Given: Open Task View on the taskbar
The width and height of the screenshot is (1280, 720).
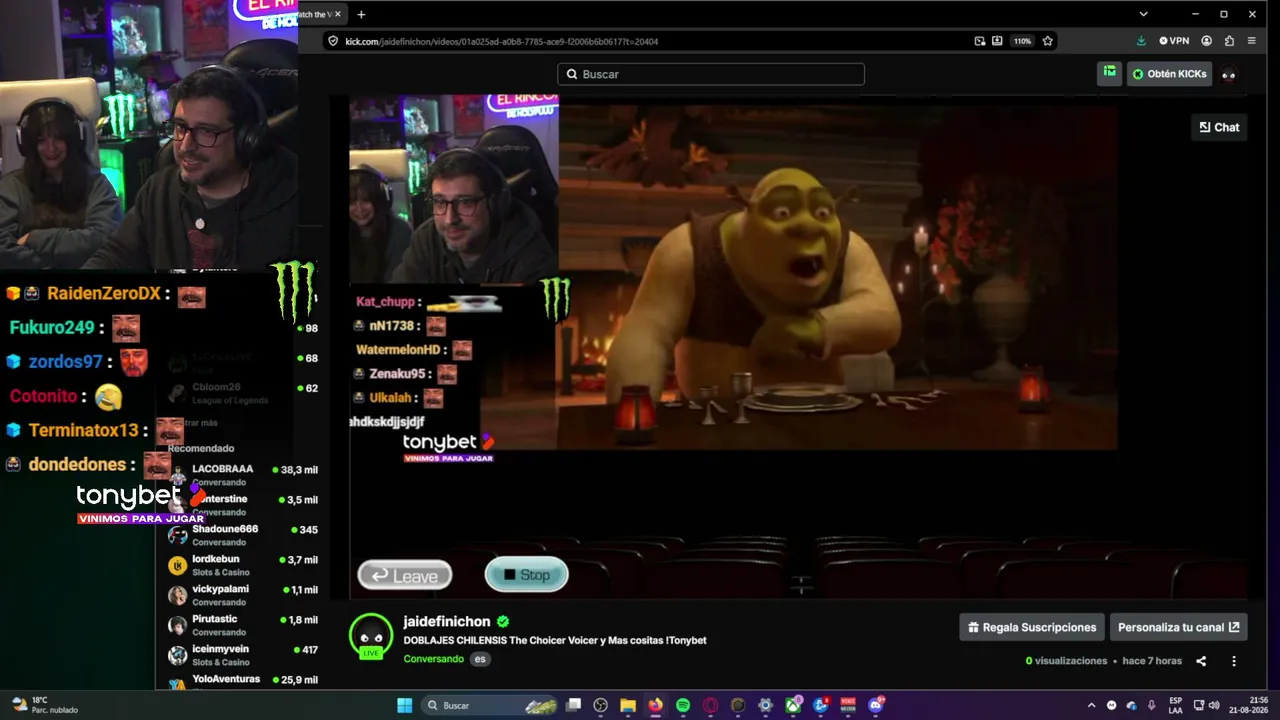Looking at the screenshot, I should [x=574, y=705].
